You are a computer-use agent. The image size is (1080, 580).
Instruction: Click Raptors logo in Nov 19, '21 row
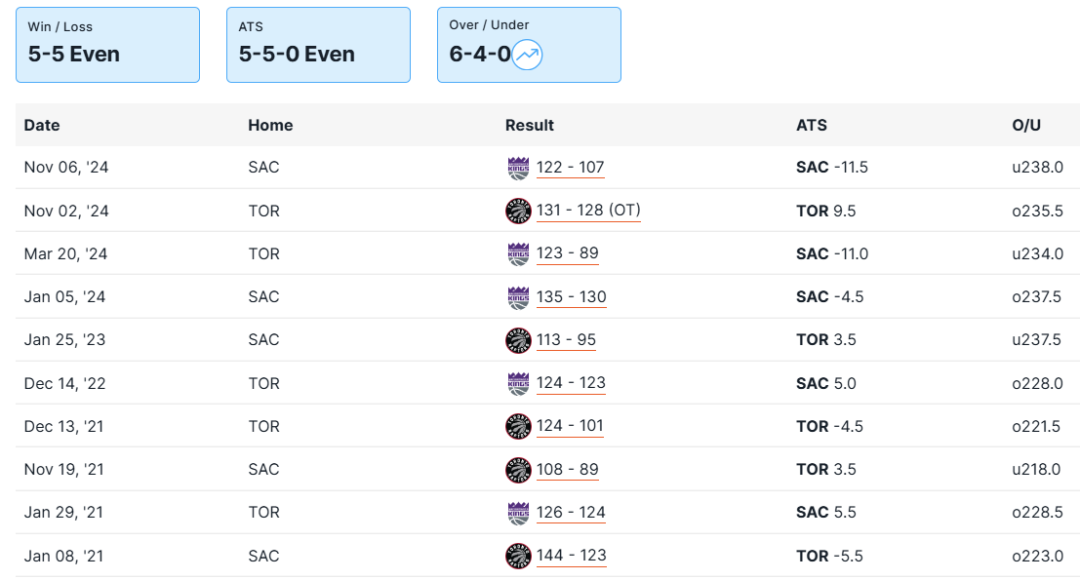[x=518, y=469]
